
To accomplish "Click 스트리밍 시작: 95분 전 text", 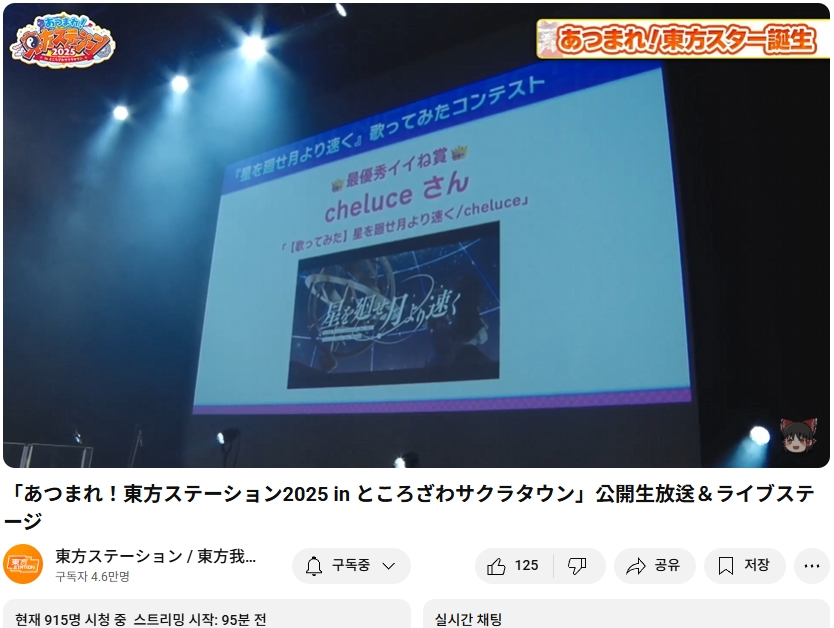I will (200, 619).
